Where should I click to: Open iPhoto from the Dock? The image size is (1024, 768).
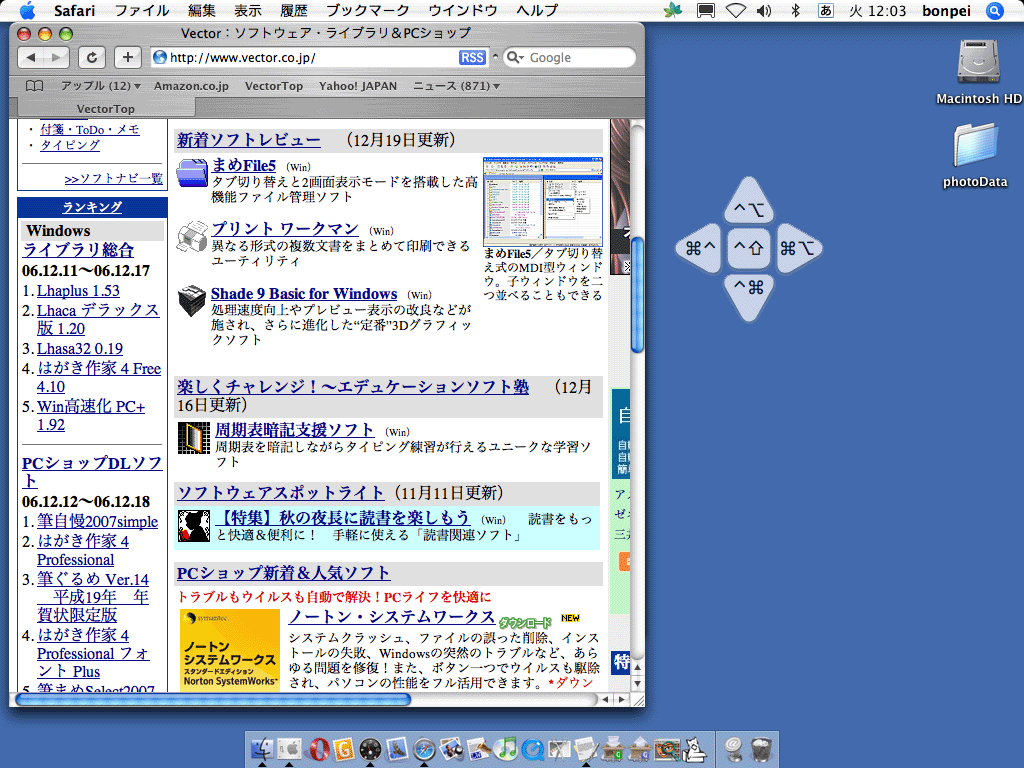[451, 750]
